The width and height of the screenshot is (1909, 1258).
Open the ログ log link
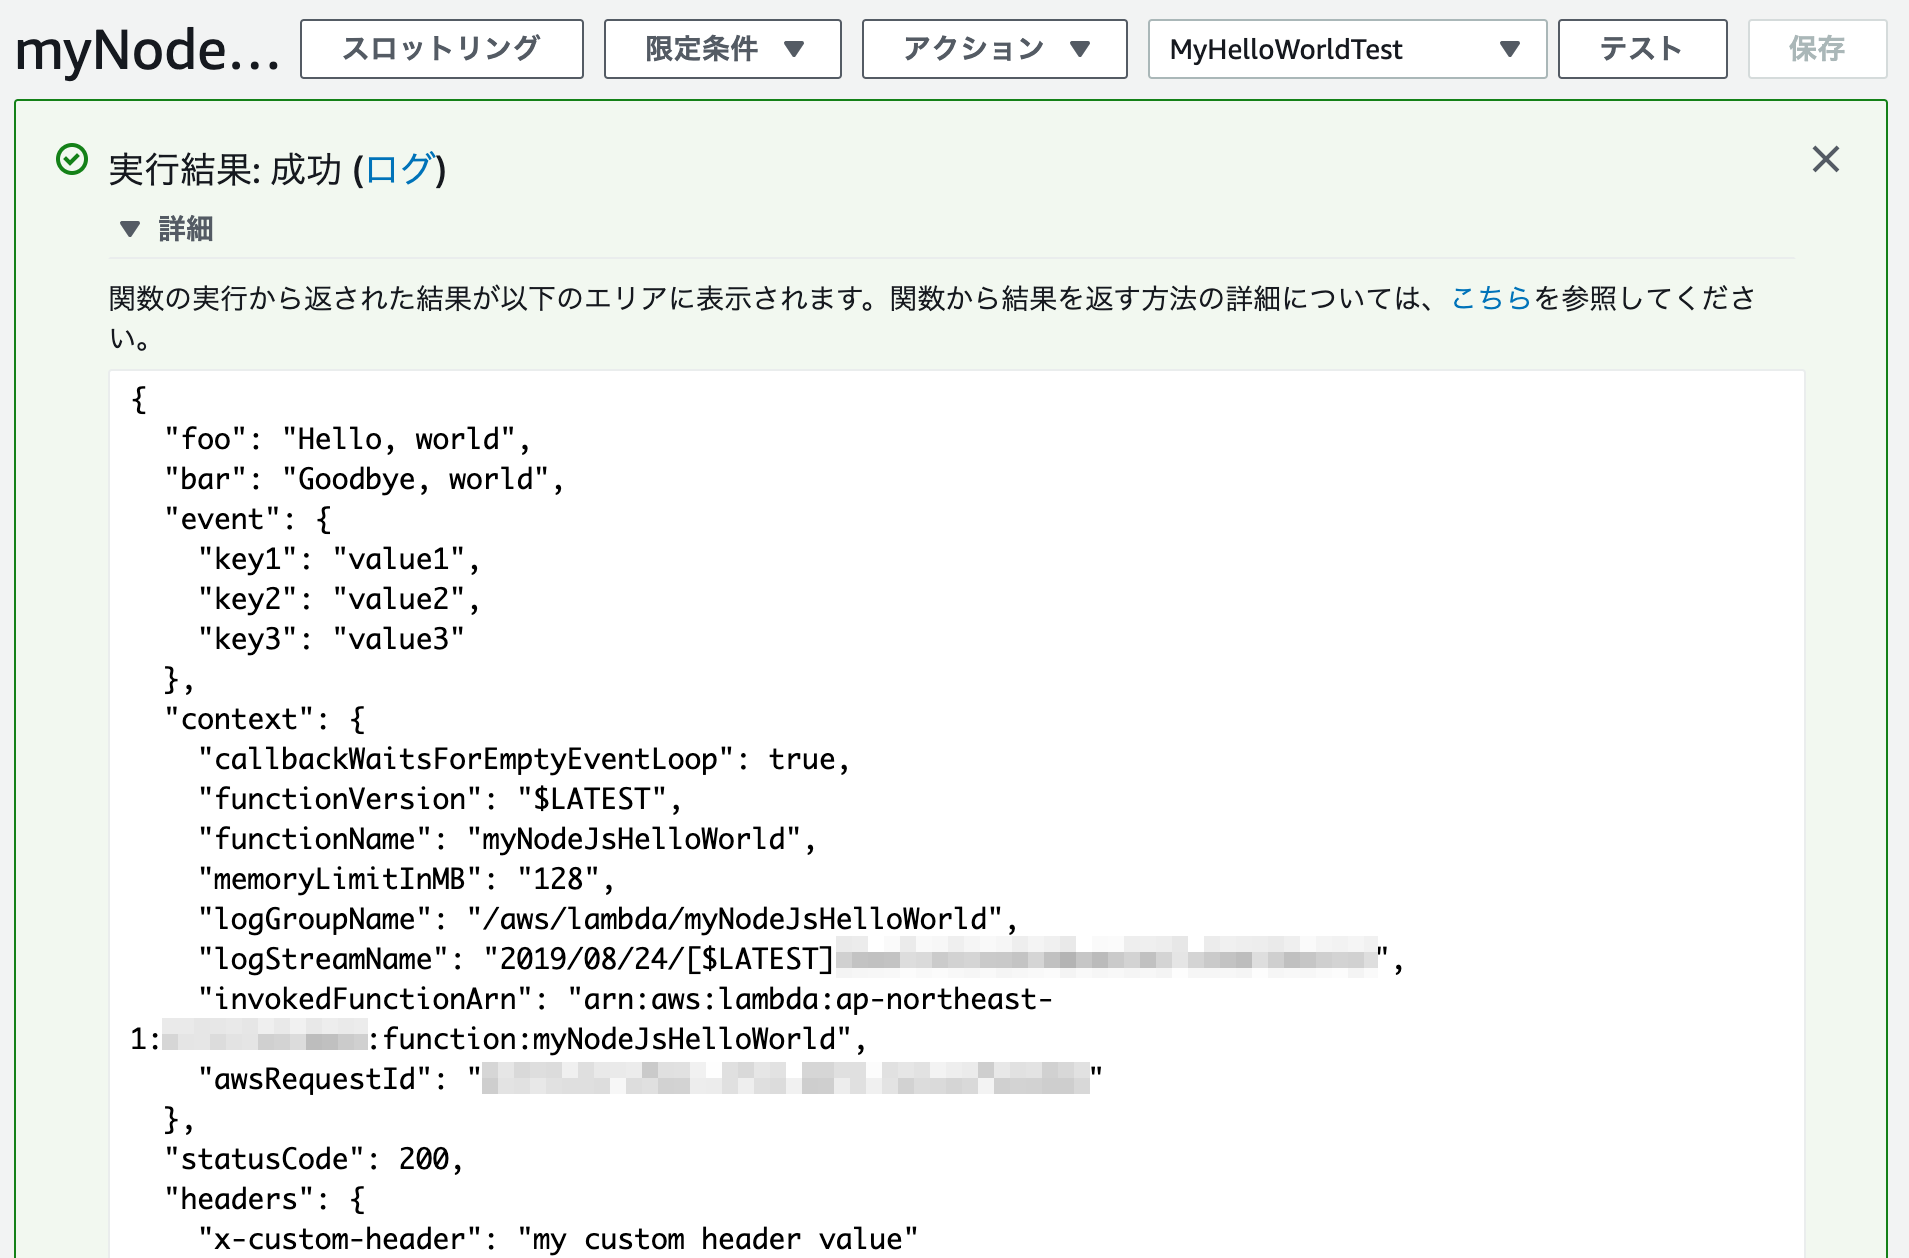click(x=399, y=169)
